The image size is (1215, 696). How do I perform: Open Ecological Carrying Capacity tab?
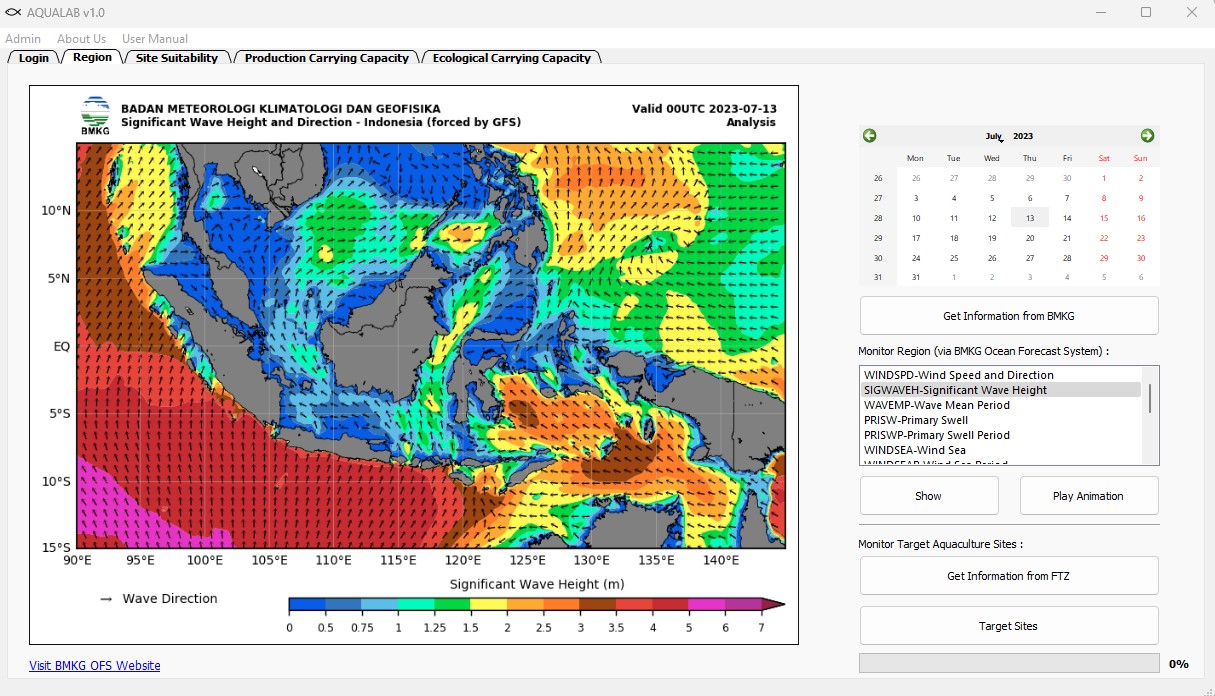[x=511, y=58]
